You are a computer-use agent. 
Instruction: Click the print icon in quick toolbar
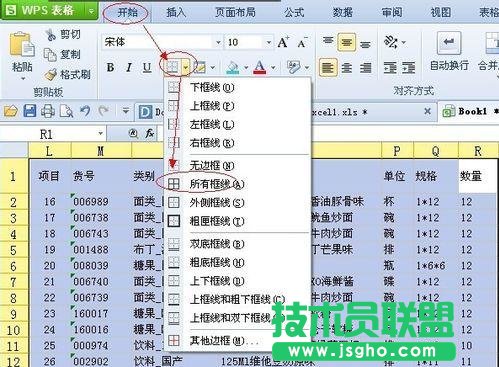point(48,111)
